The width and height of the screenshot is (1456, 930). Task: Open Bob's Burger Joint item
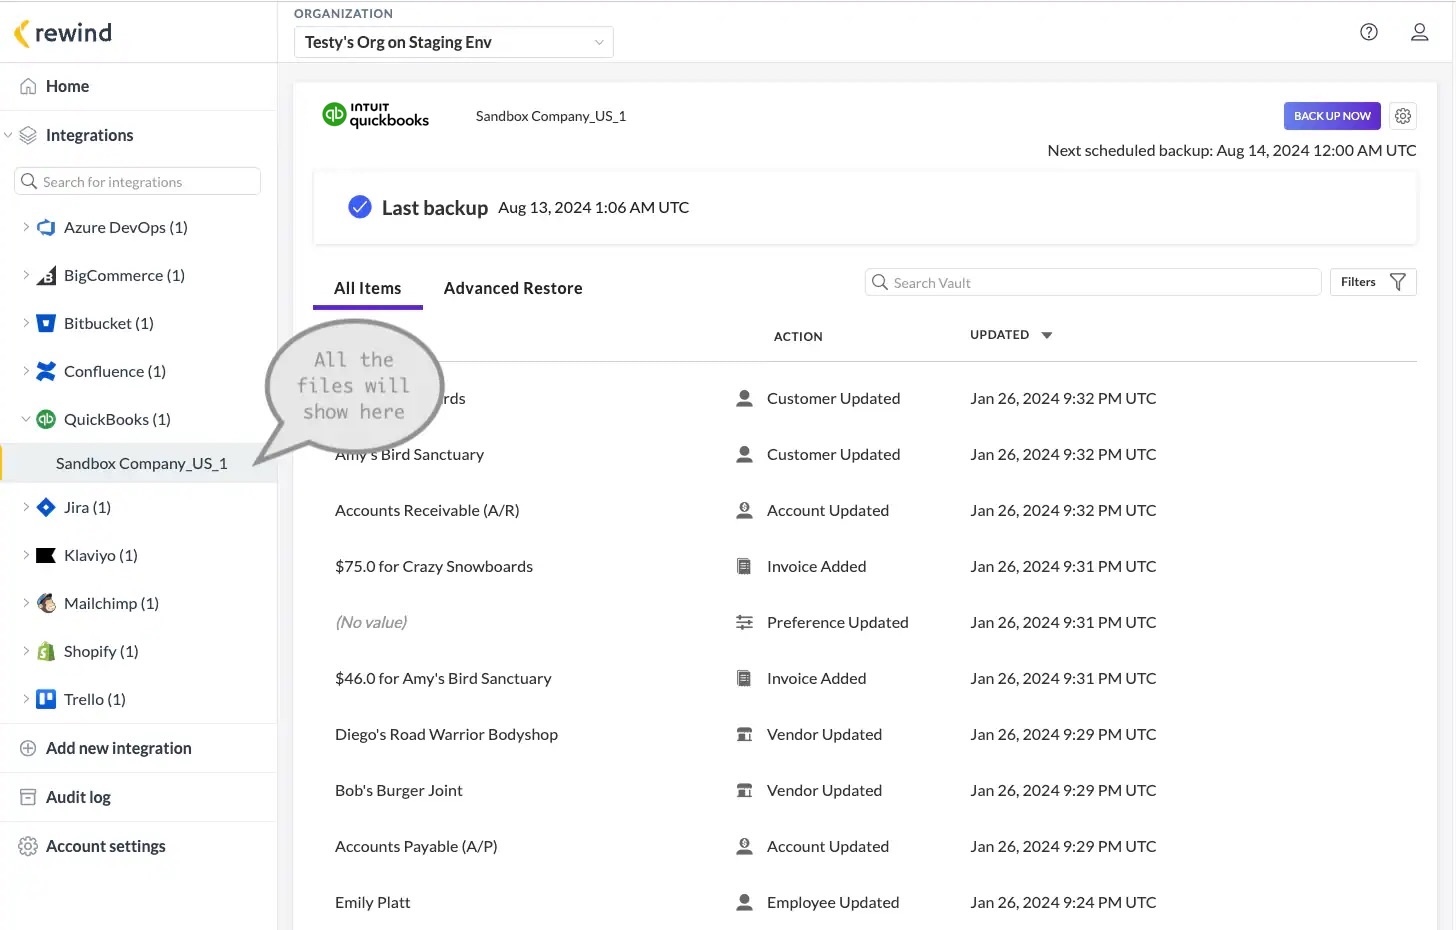(x=399, y=790)
